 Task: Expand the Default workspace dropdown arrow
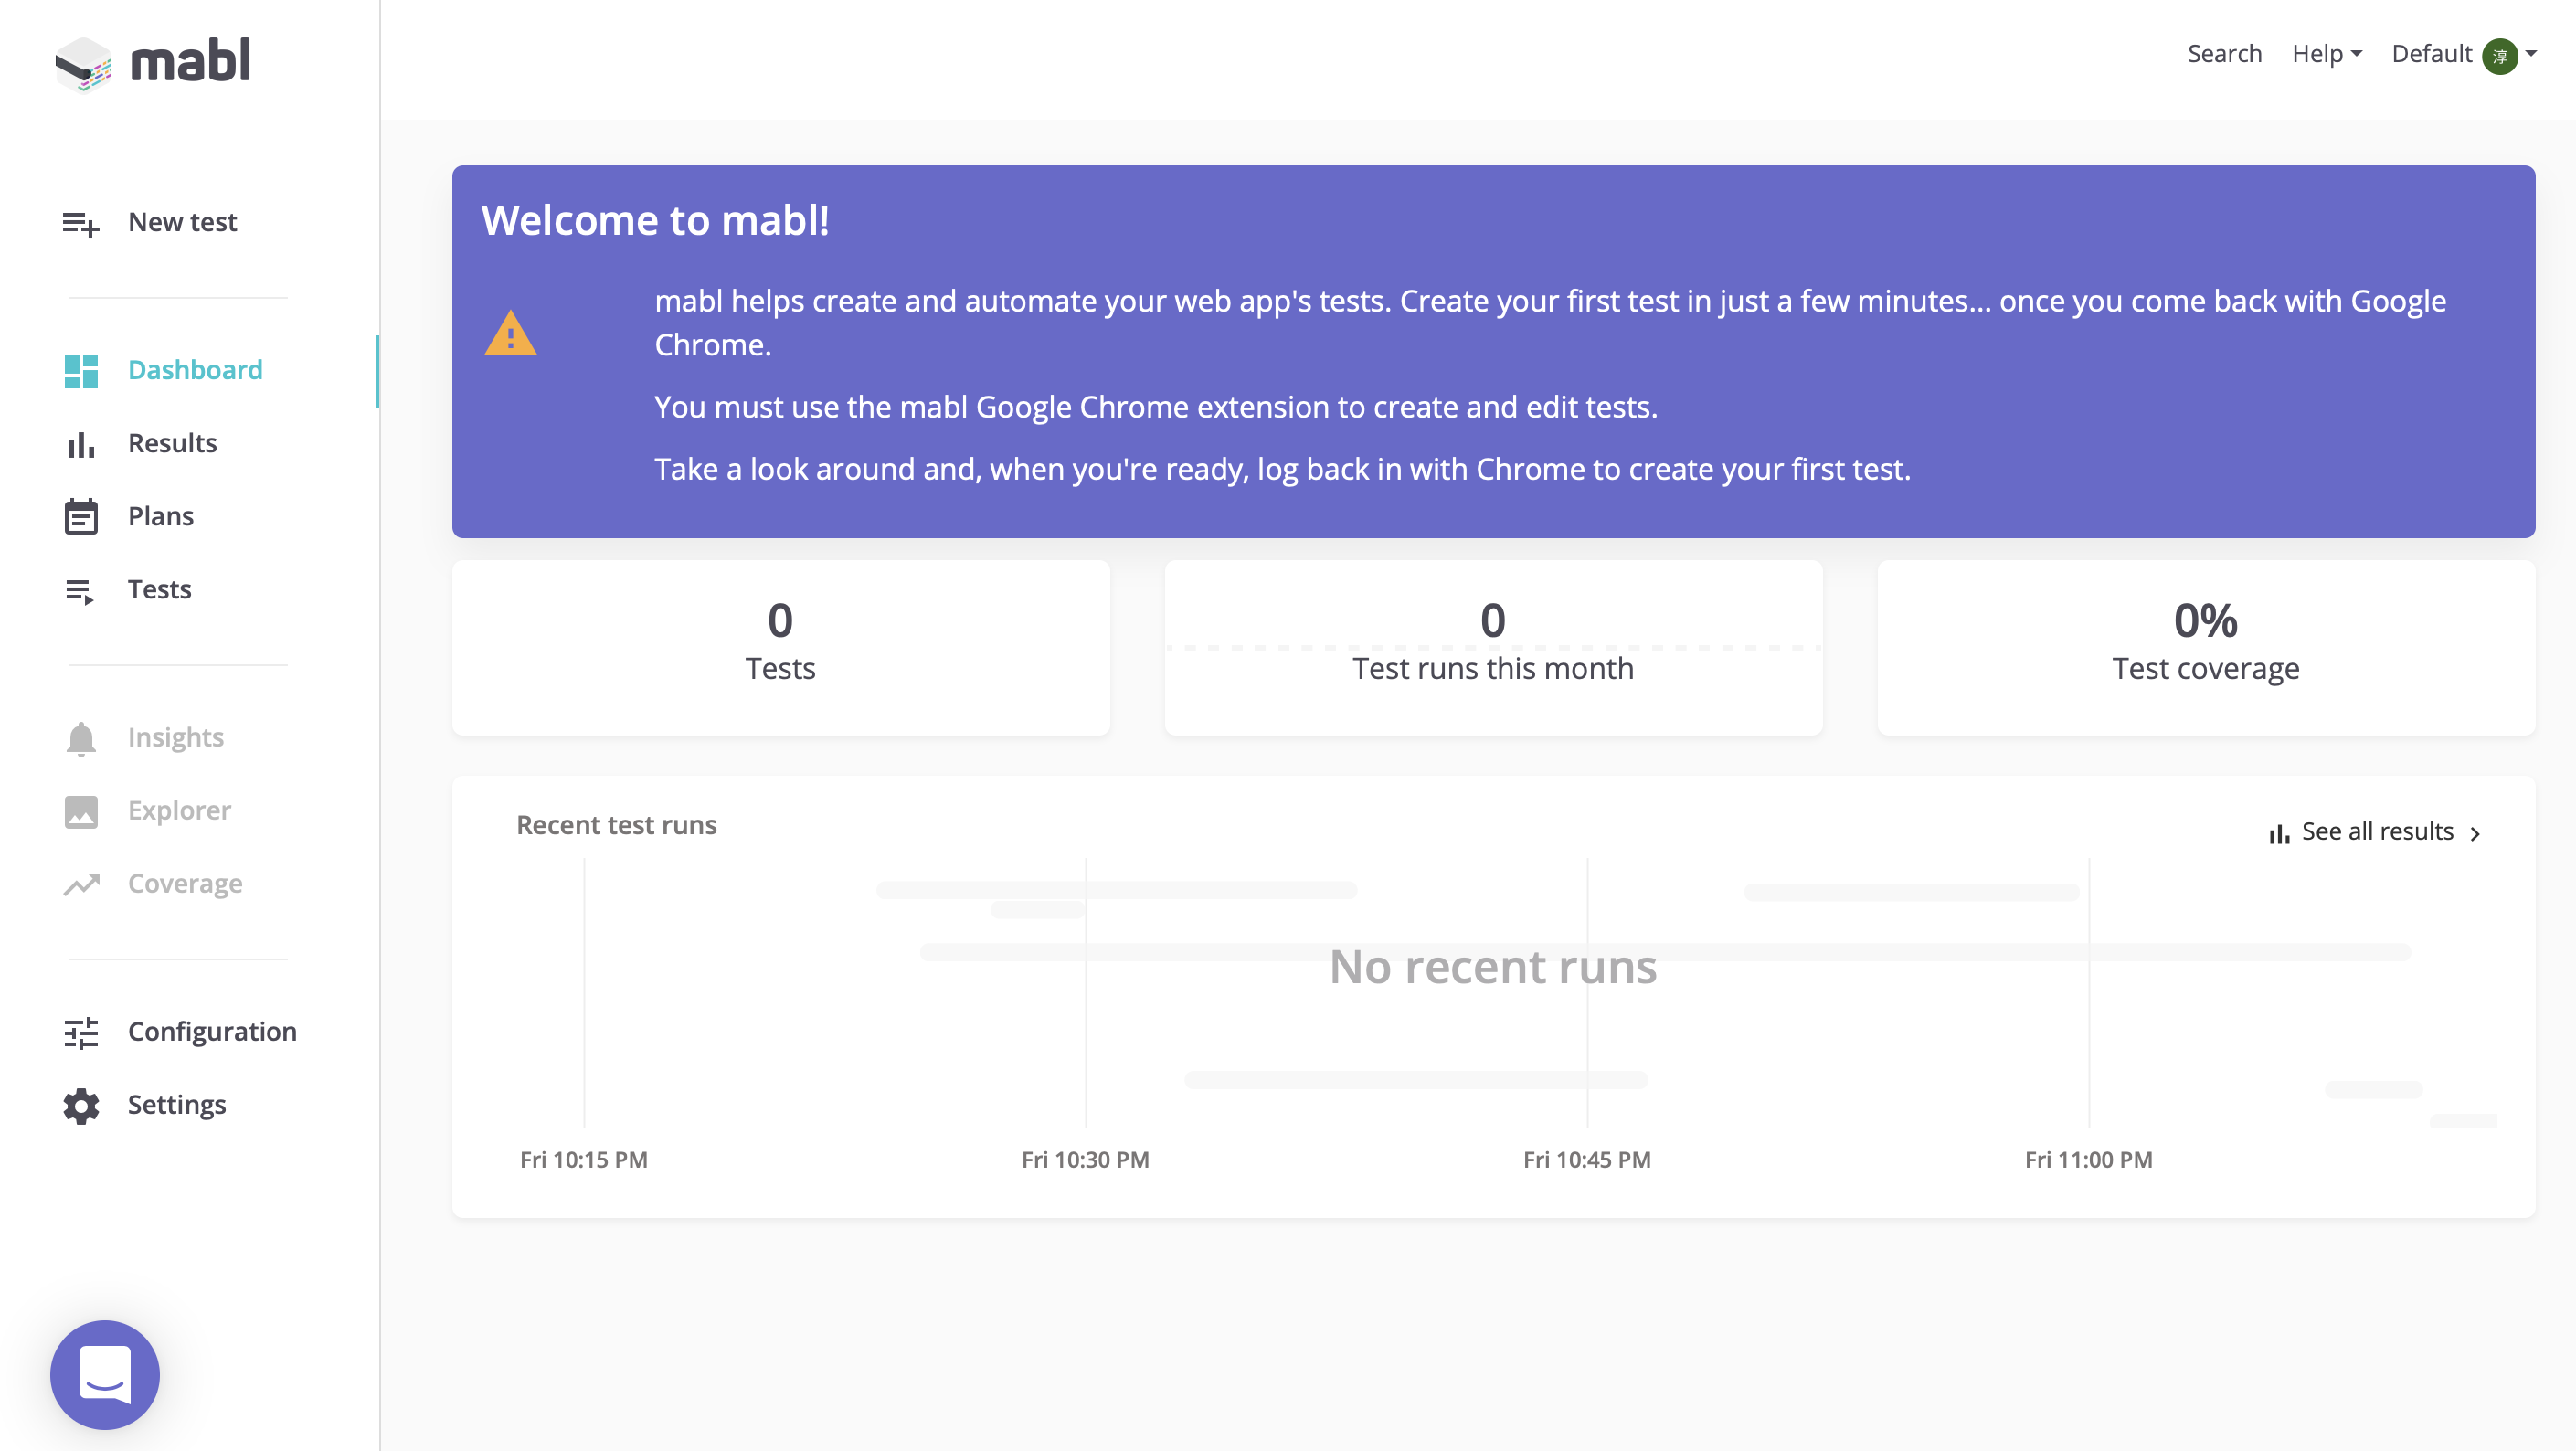(x=2531, y=54)
